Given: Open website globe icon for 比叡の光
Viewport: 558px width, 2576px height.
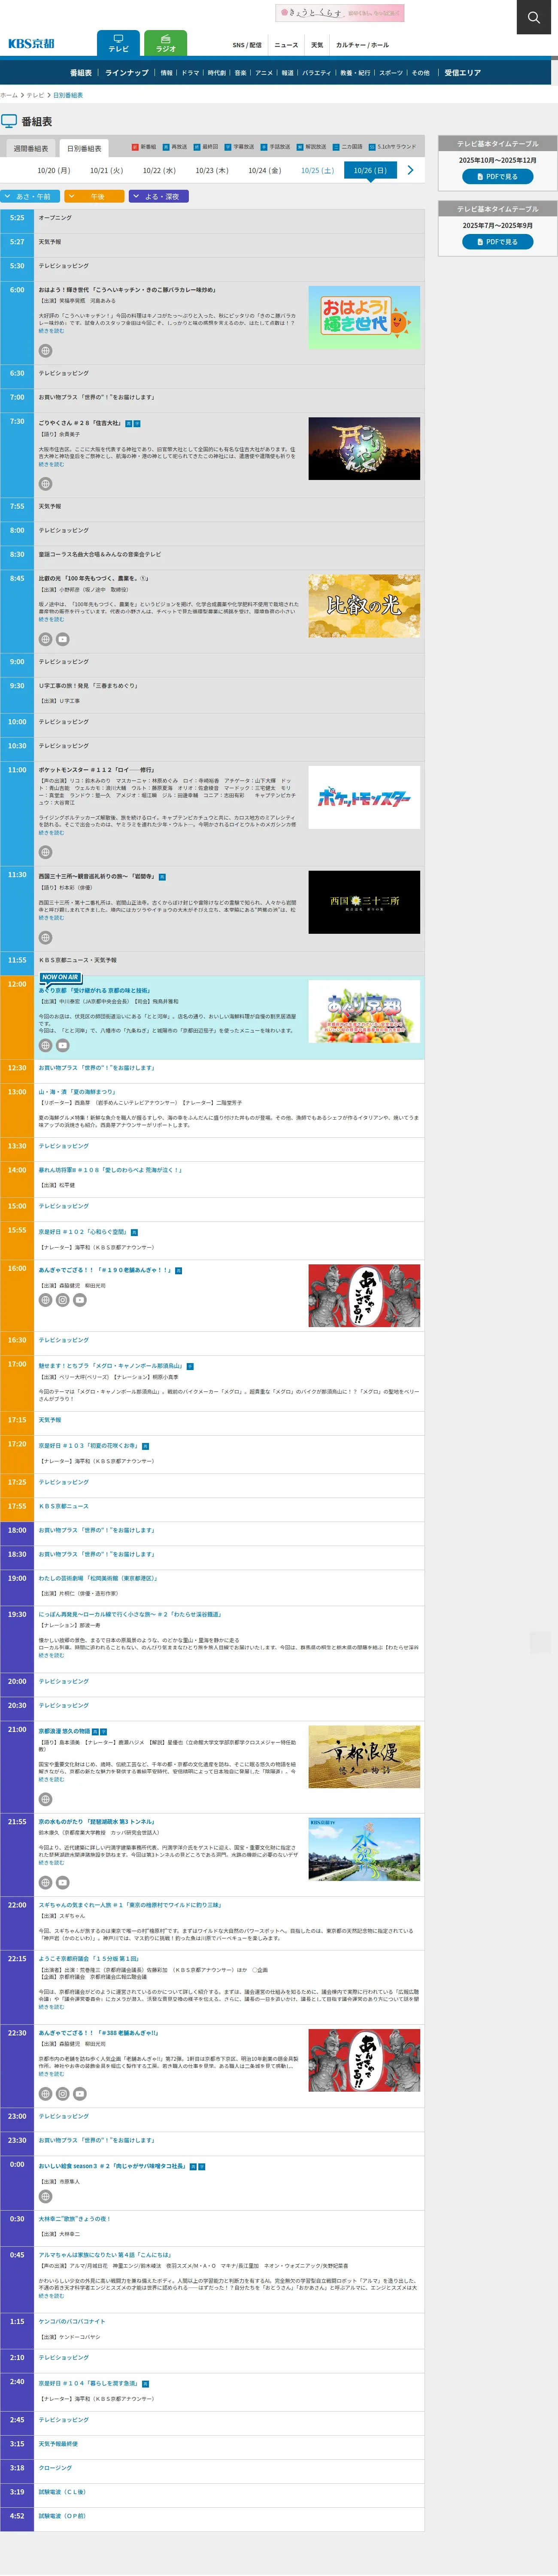Looking at the screenshot, I should pyautogui.click(x=45, y=639).
